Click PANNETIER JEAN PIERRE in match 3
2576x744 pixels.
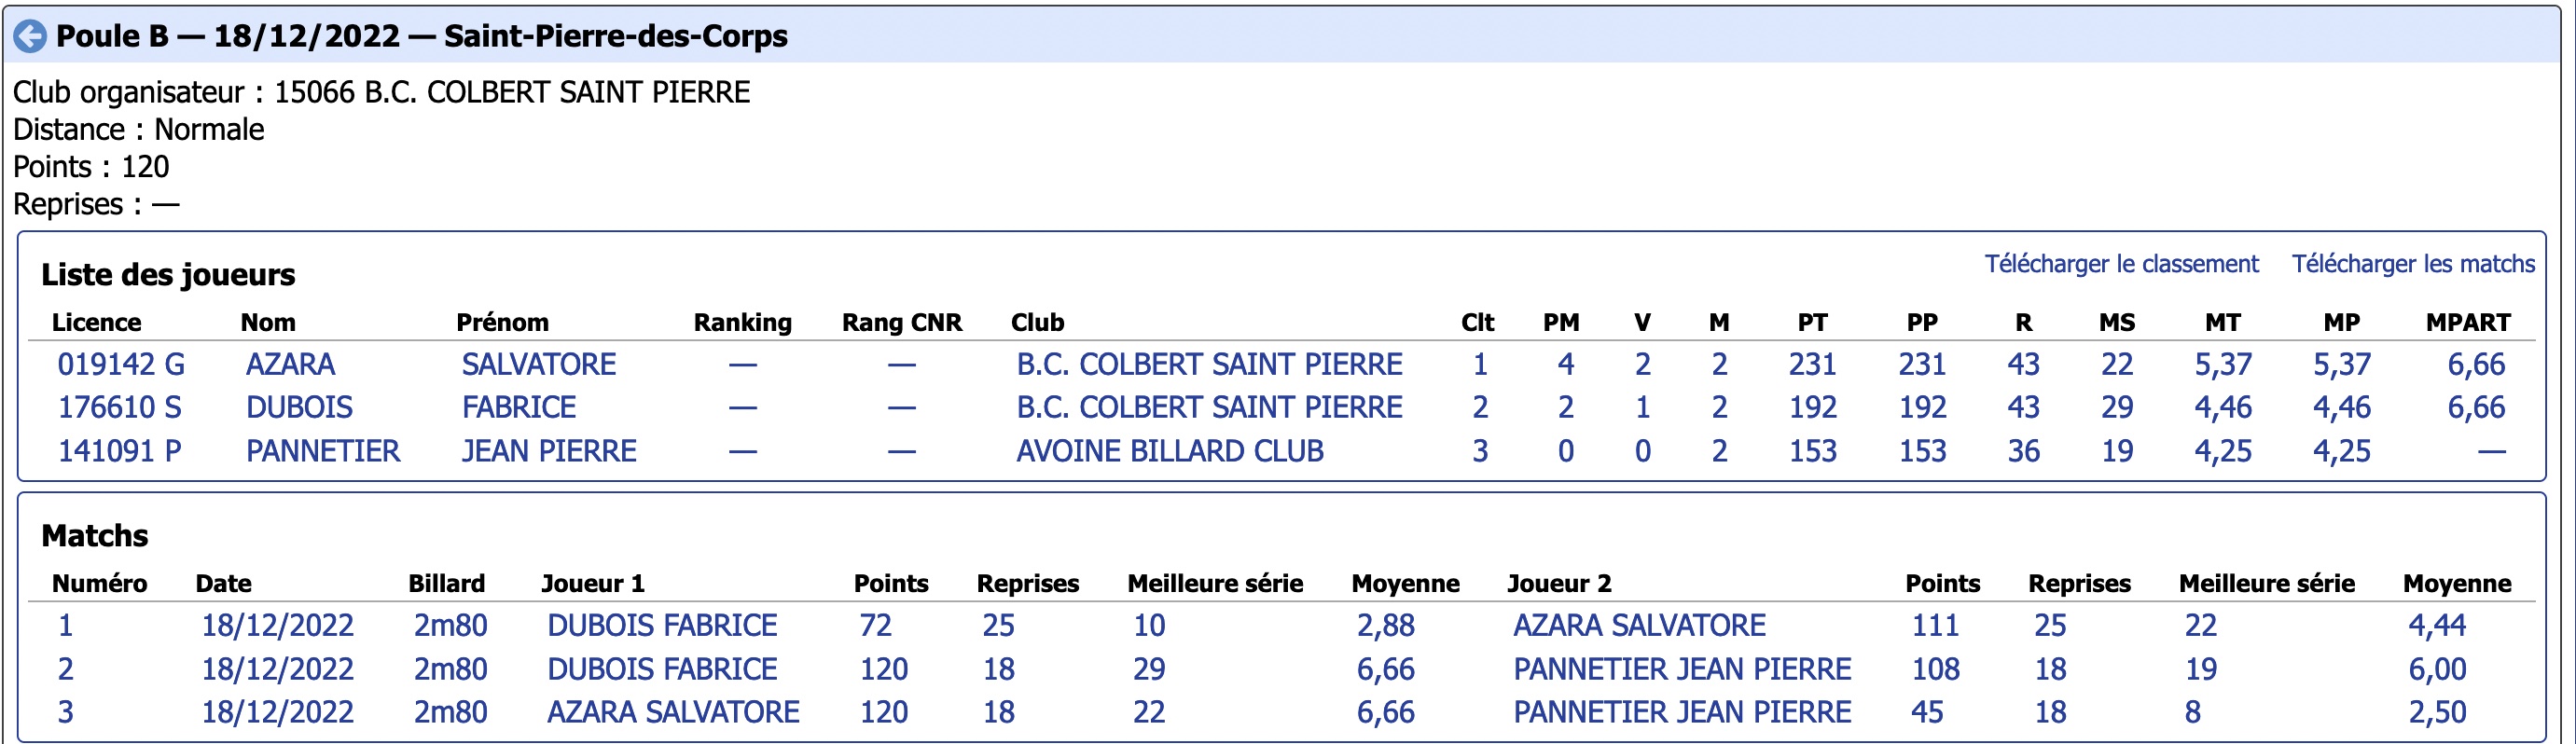click(x=1682, y=712)
